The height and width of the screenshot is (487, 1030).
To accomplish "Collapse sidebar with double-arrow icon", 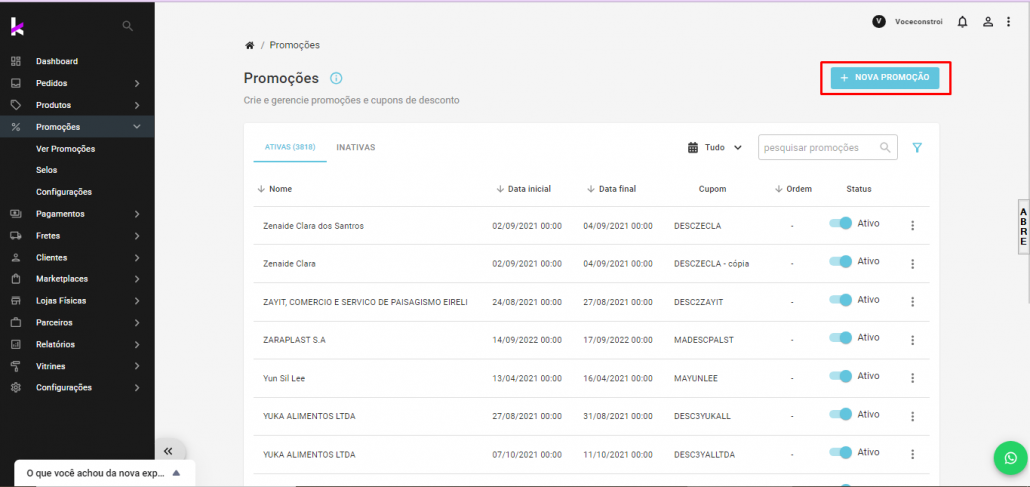I will pos(168,451).
